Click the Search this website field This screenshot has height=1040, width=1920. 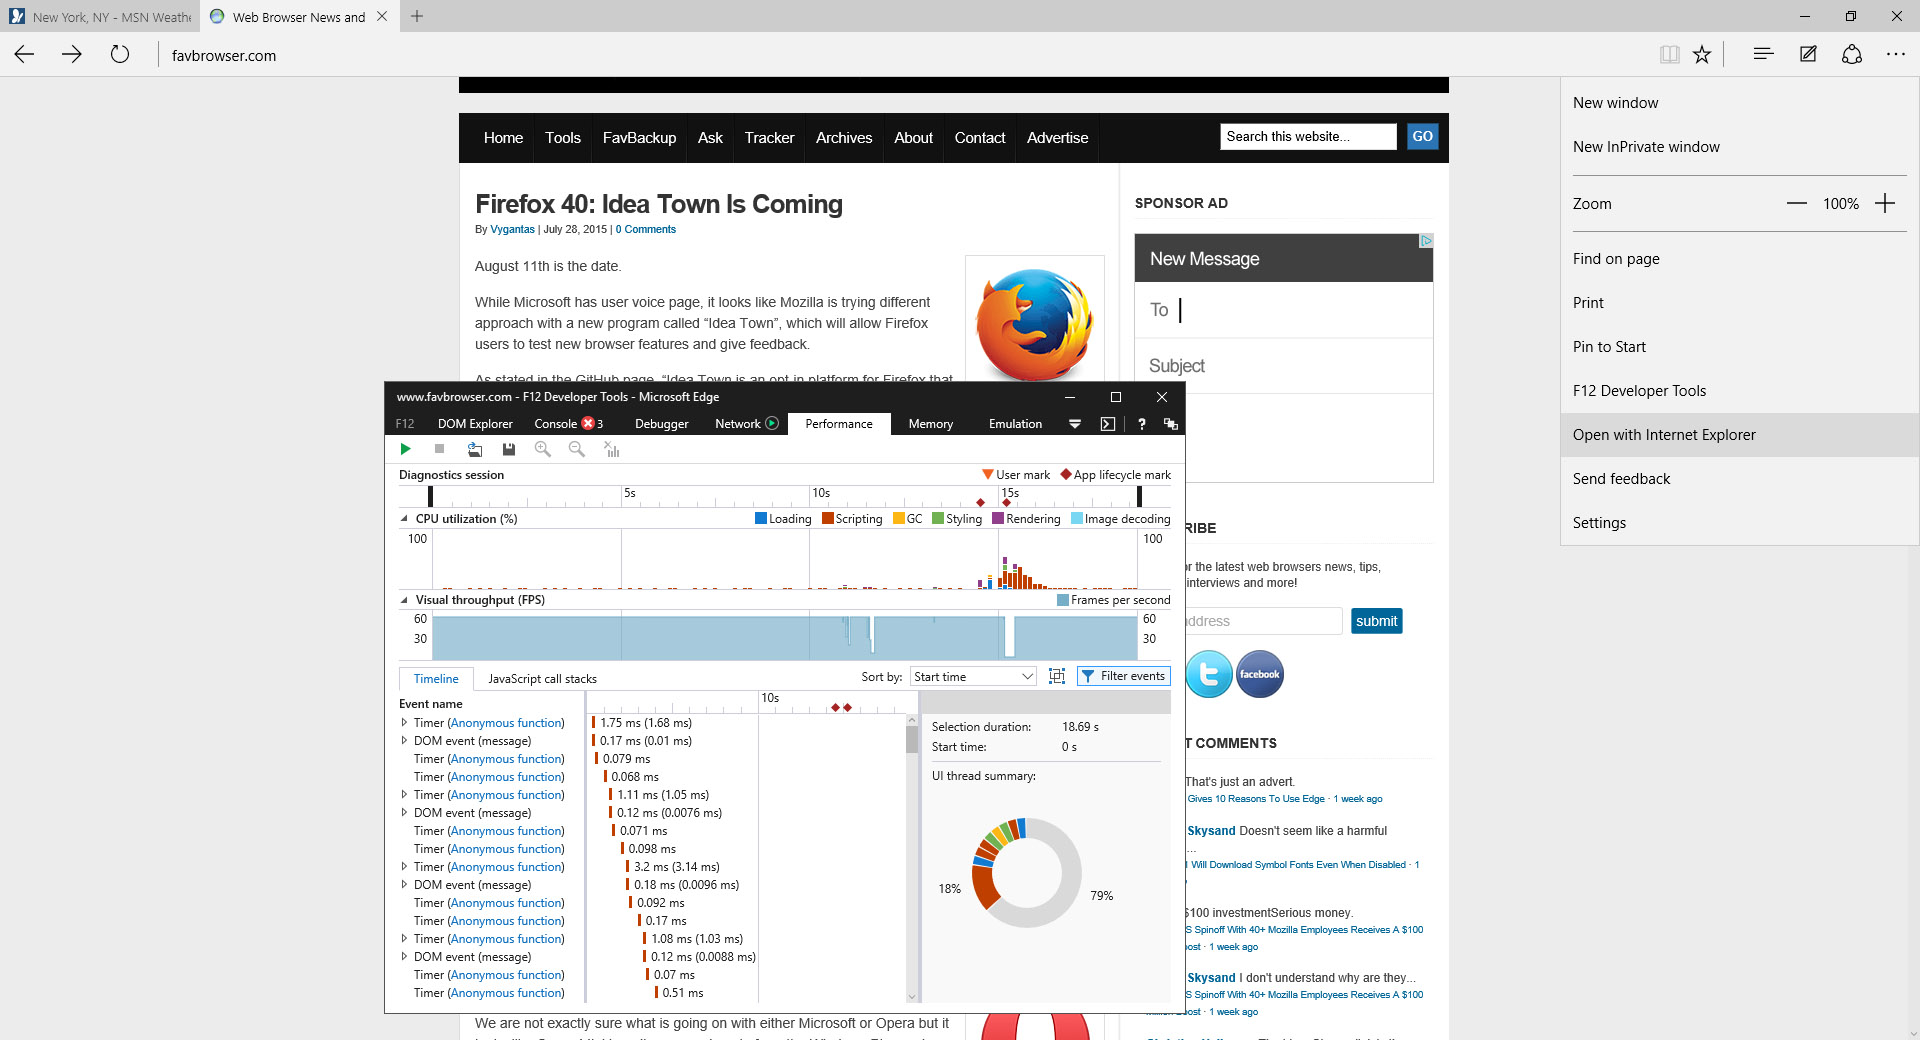coord(1307,137)
